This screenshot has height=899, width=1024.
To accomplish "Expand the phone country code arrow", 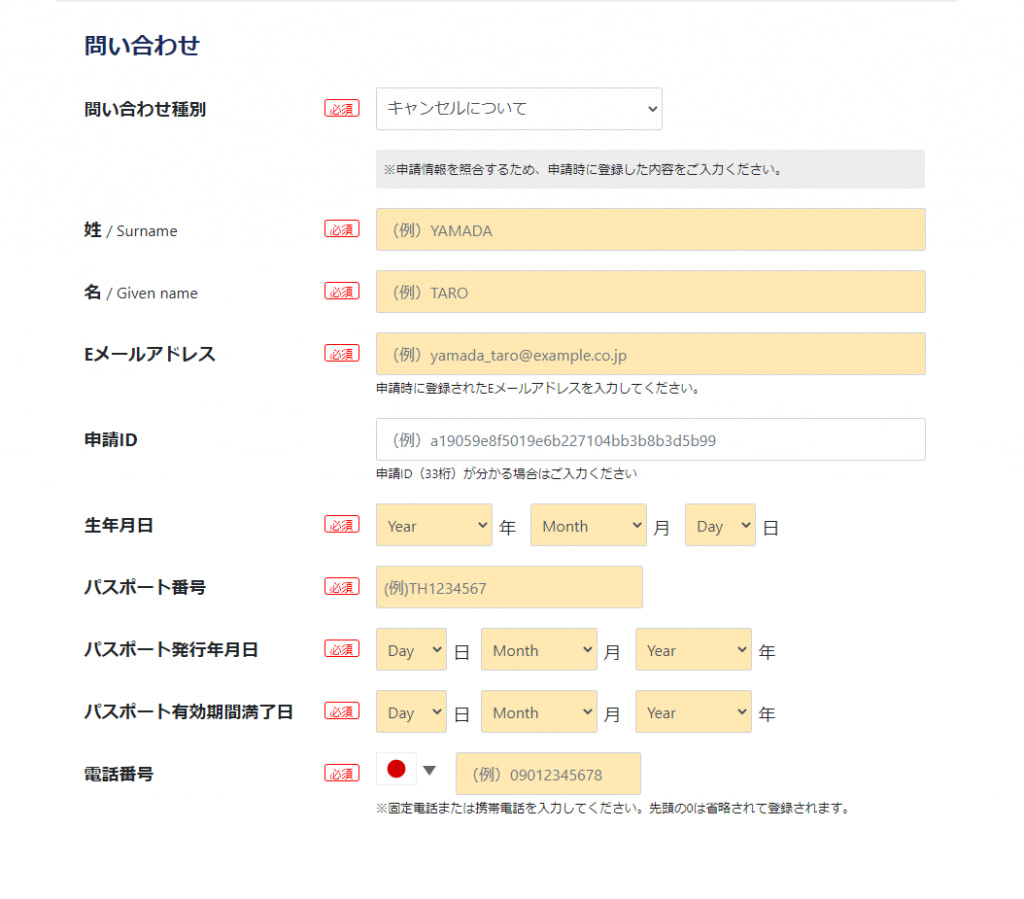I will [x=429, y=770].
